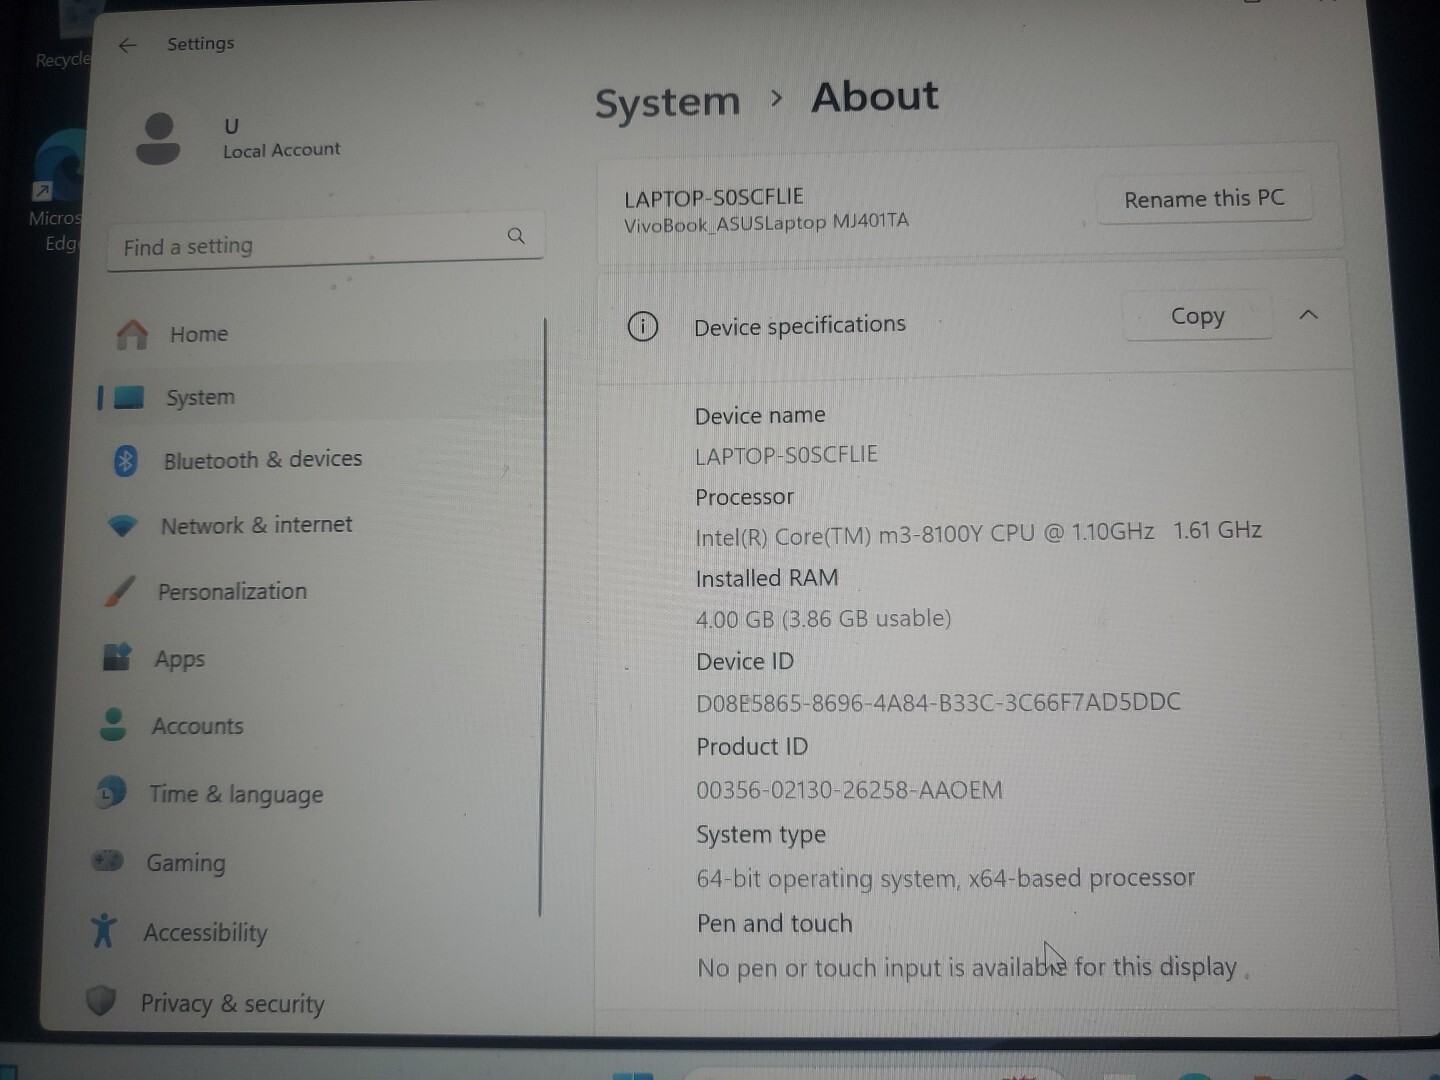Copy the device specifications
The height and width of the screenshot is (1080, 1440).
click(x=1197, y=316)
